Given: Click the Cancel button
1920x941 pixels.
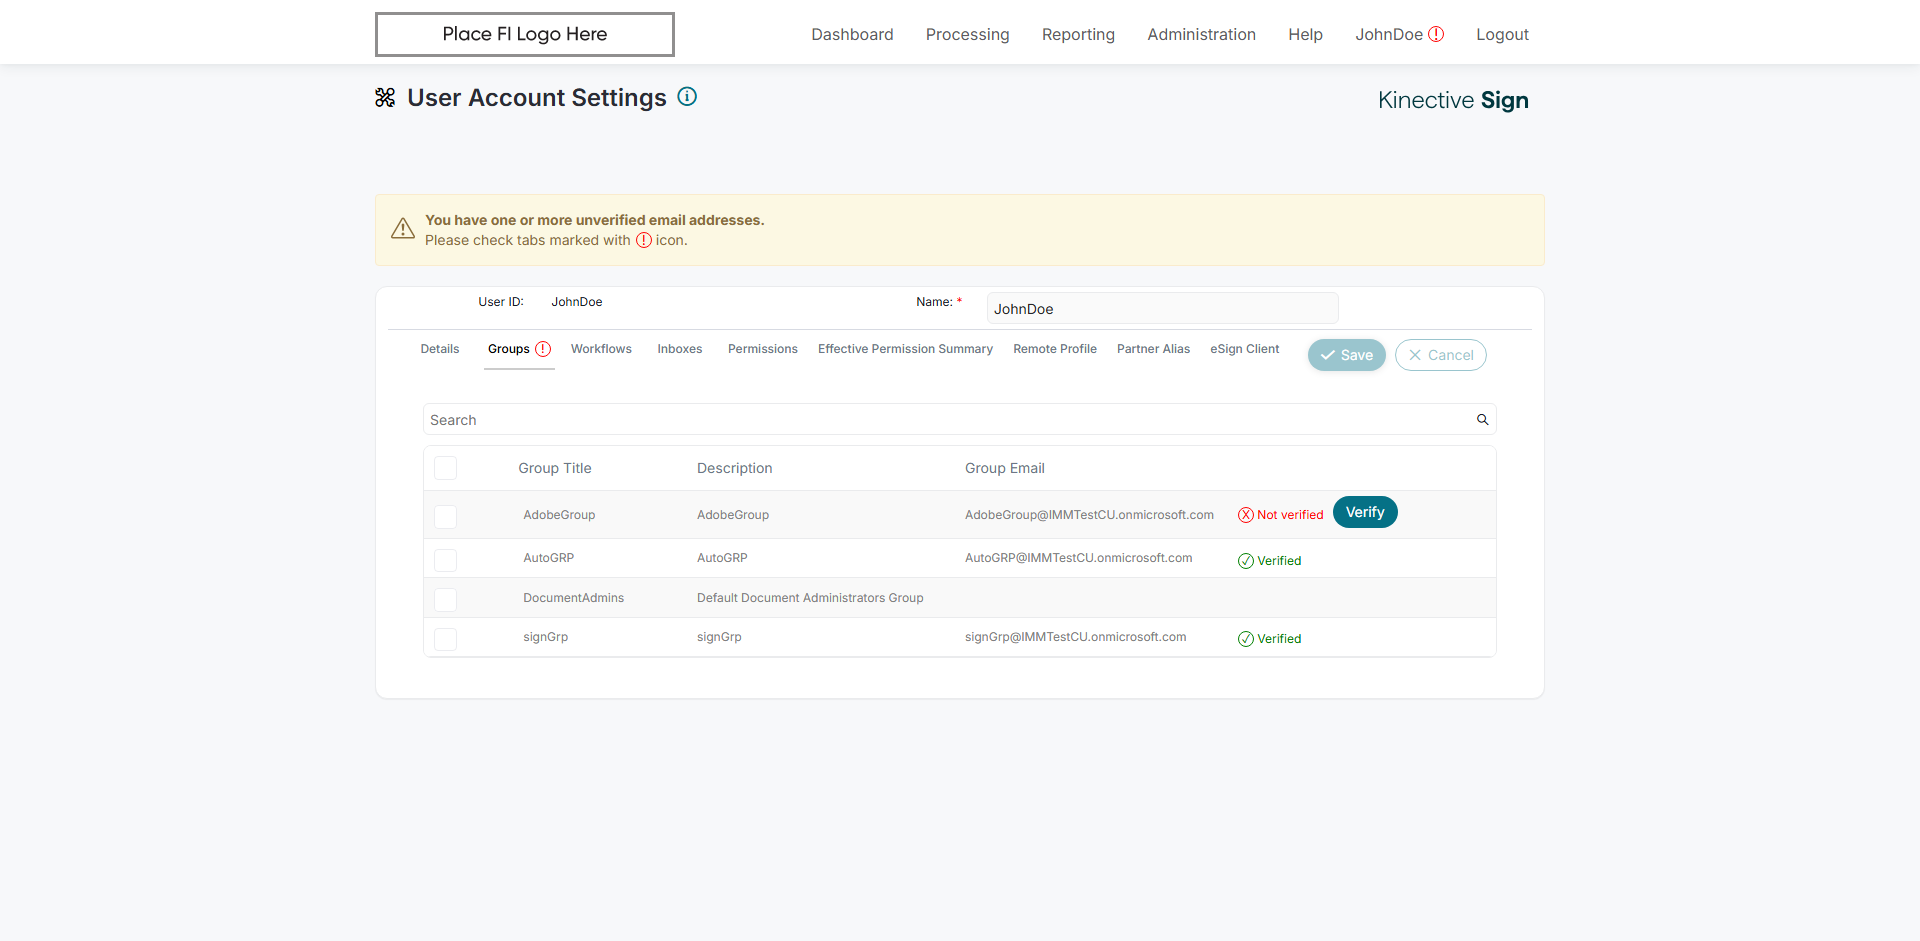Looking at the screenshot, I should (x=1440, y=355).
